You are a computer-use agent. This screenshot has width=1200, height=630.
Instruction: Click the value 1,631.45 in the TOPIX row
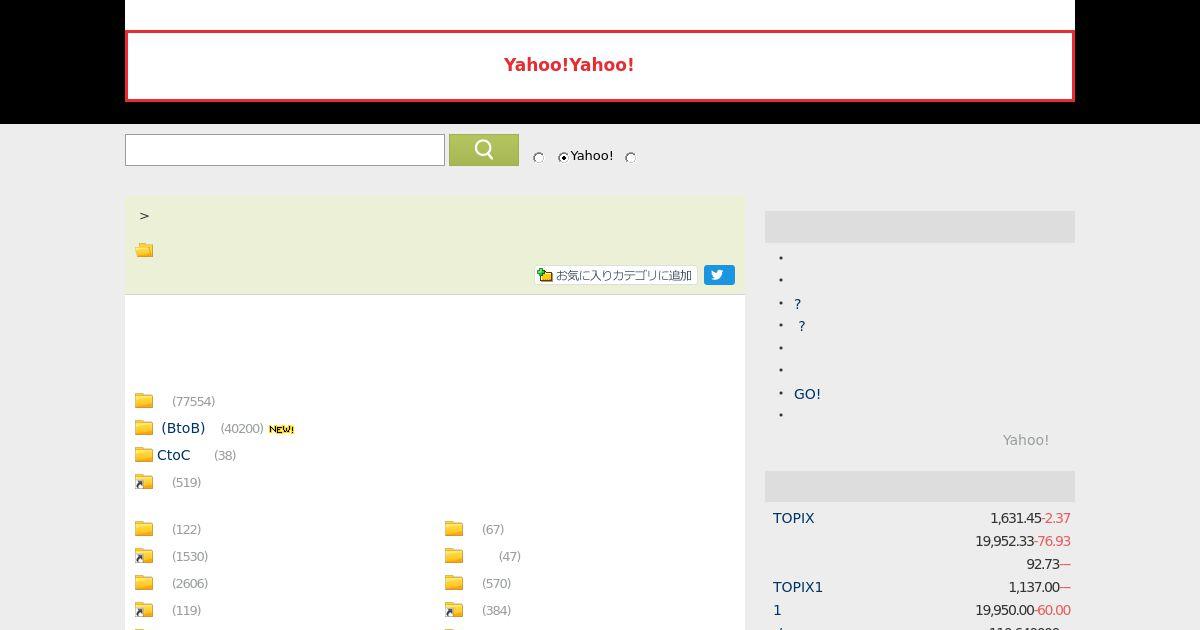(x=1016, y=518)
